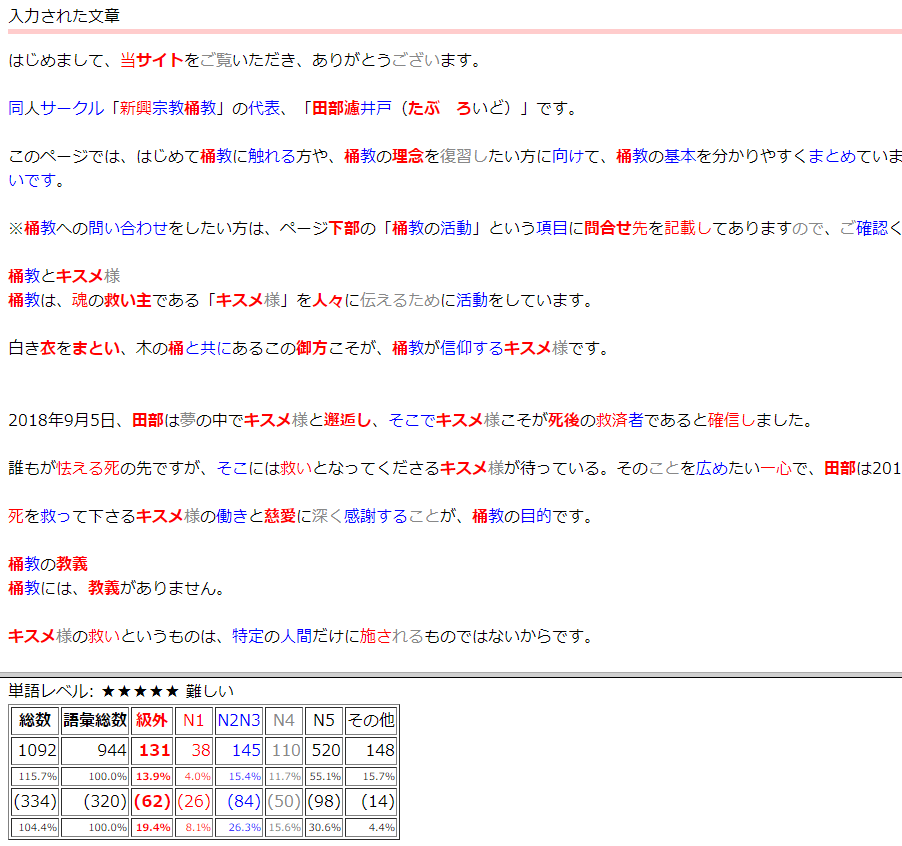Click the red word 記載
902x846 pixels.
click(680, 228)
